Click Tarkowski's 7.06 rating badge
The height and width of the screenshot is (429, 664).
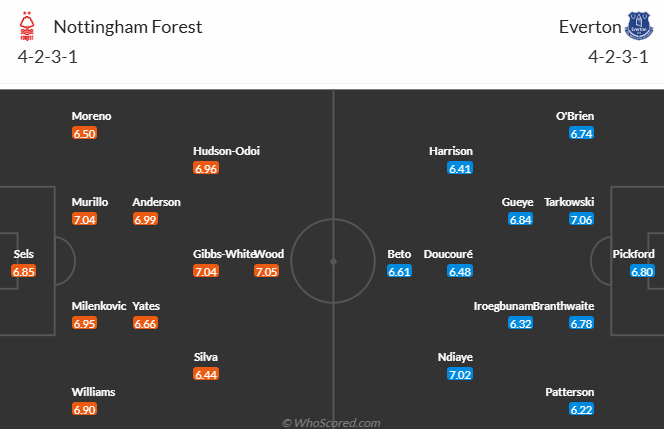click(x=582, y=219)
